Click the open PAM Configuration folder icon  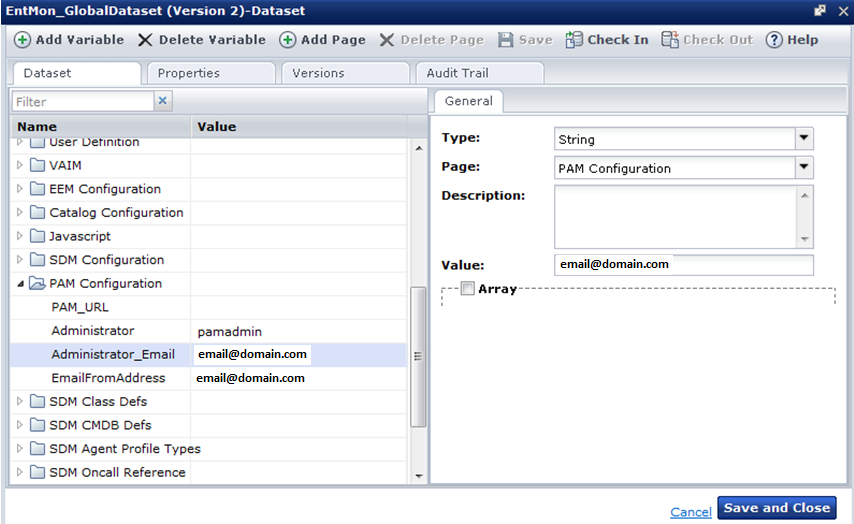(37, 283)
